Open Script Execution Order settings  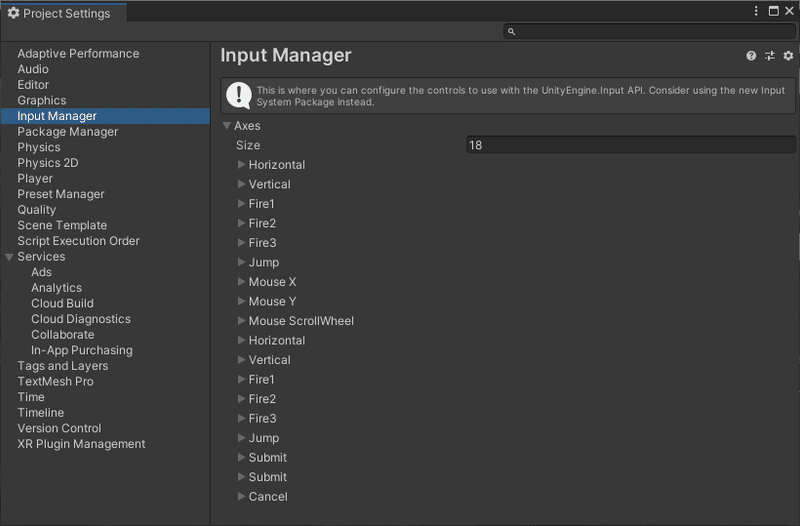[x=78, y=241]
